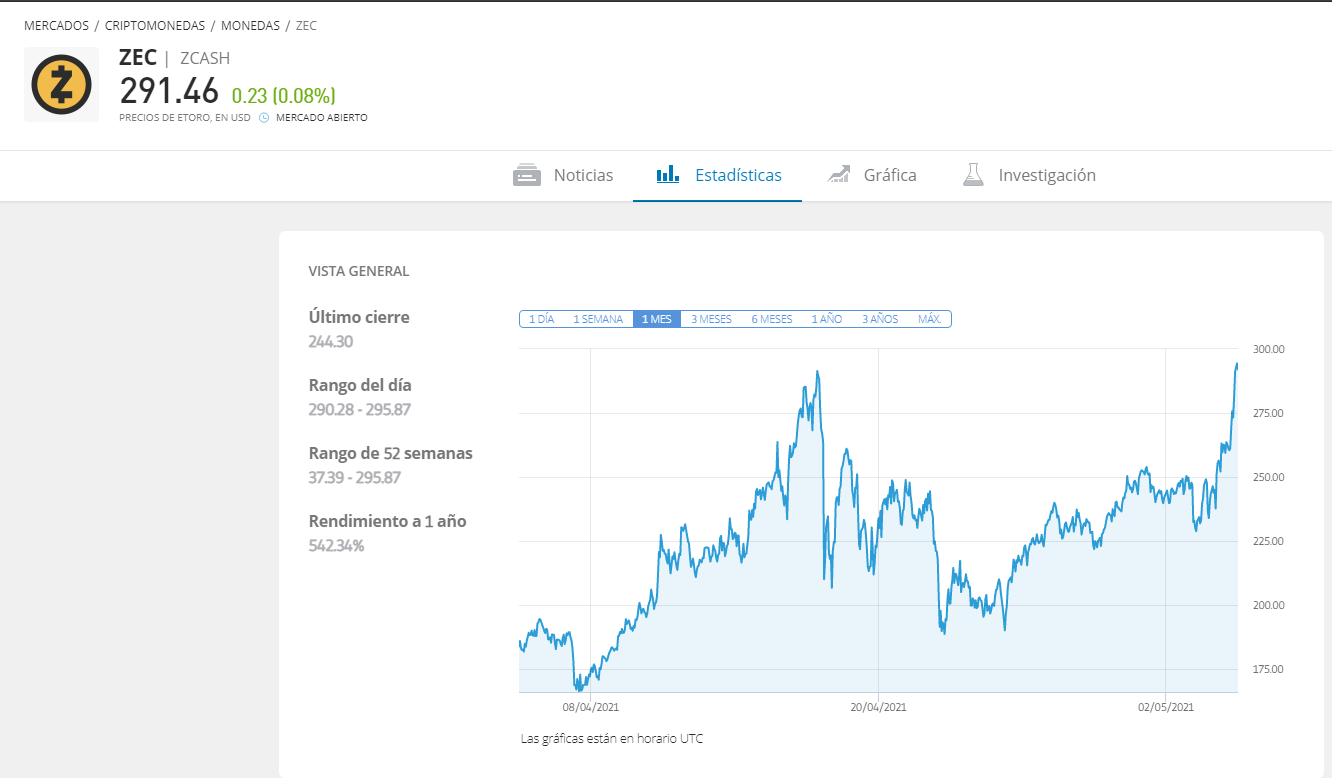Screen dimensions: 1332x778
Task: Open the Noticias tab
Action: (583, 175)
